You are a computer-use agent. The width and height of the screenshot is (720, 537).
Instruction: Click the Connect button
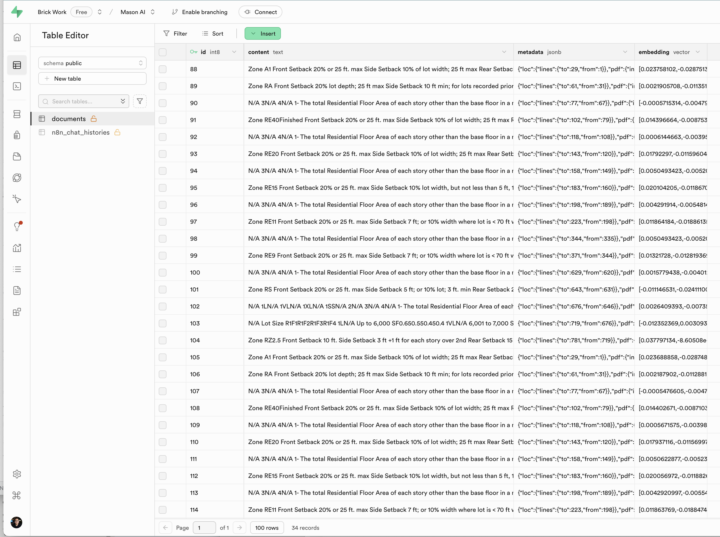click(260, 12)
